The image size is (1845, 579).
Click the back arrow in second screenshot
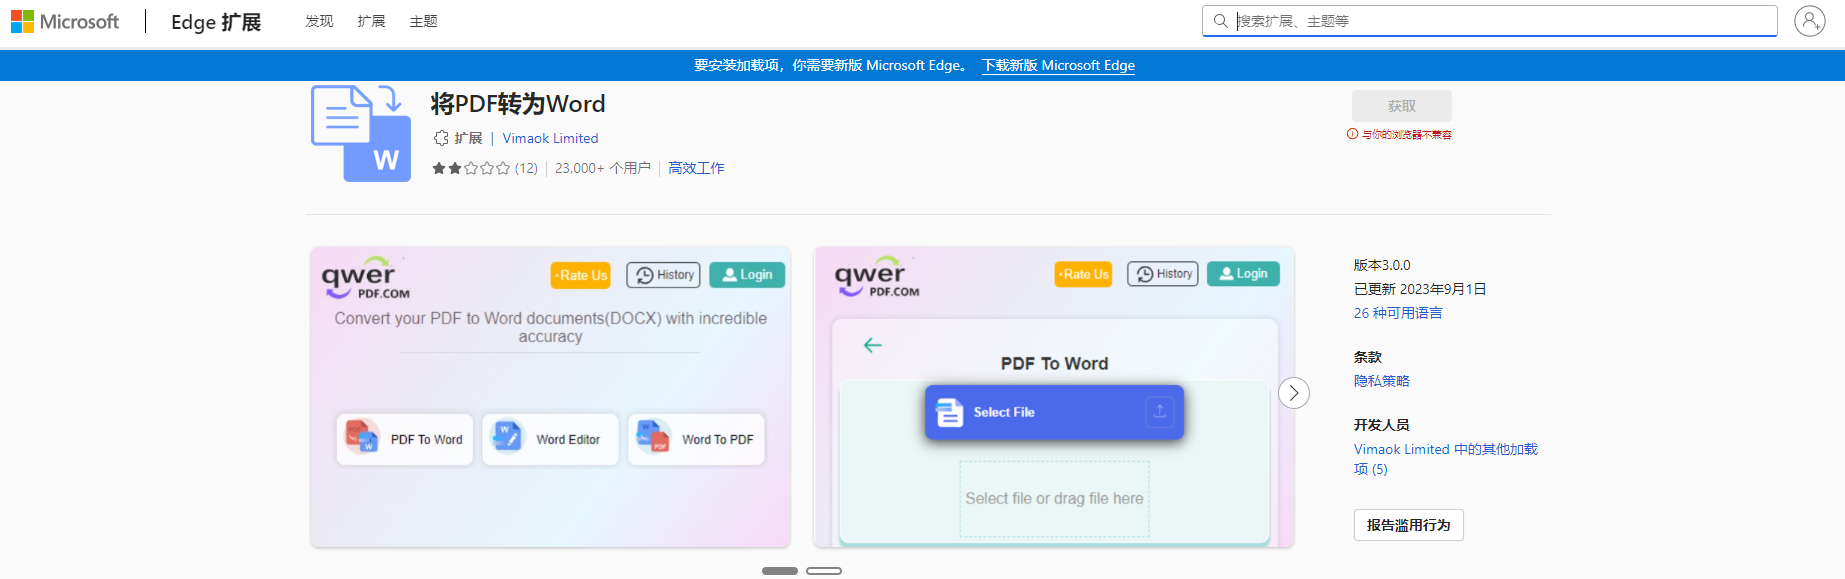coord(872,345)
